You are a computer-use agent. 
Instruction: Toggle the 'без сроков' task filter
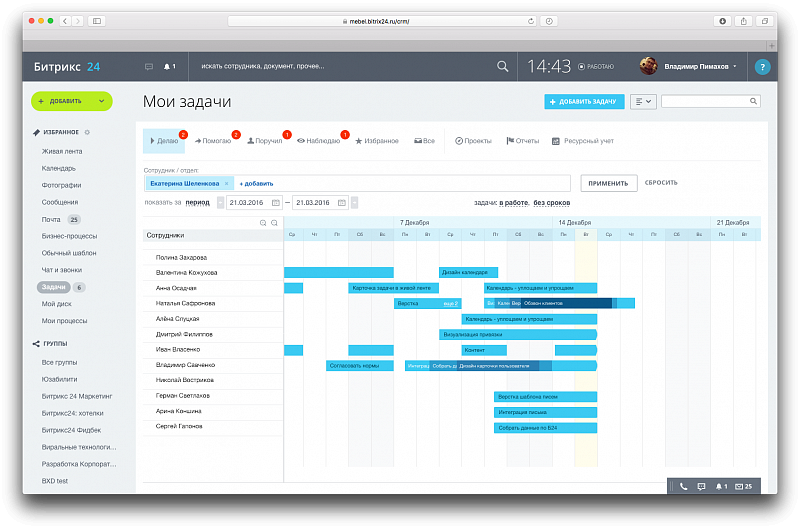(552, 203)
